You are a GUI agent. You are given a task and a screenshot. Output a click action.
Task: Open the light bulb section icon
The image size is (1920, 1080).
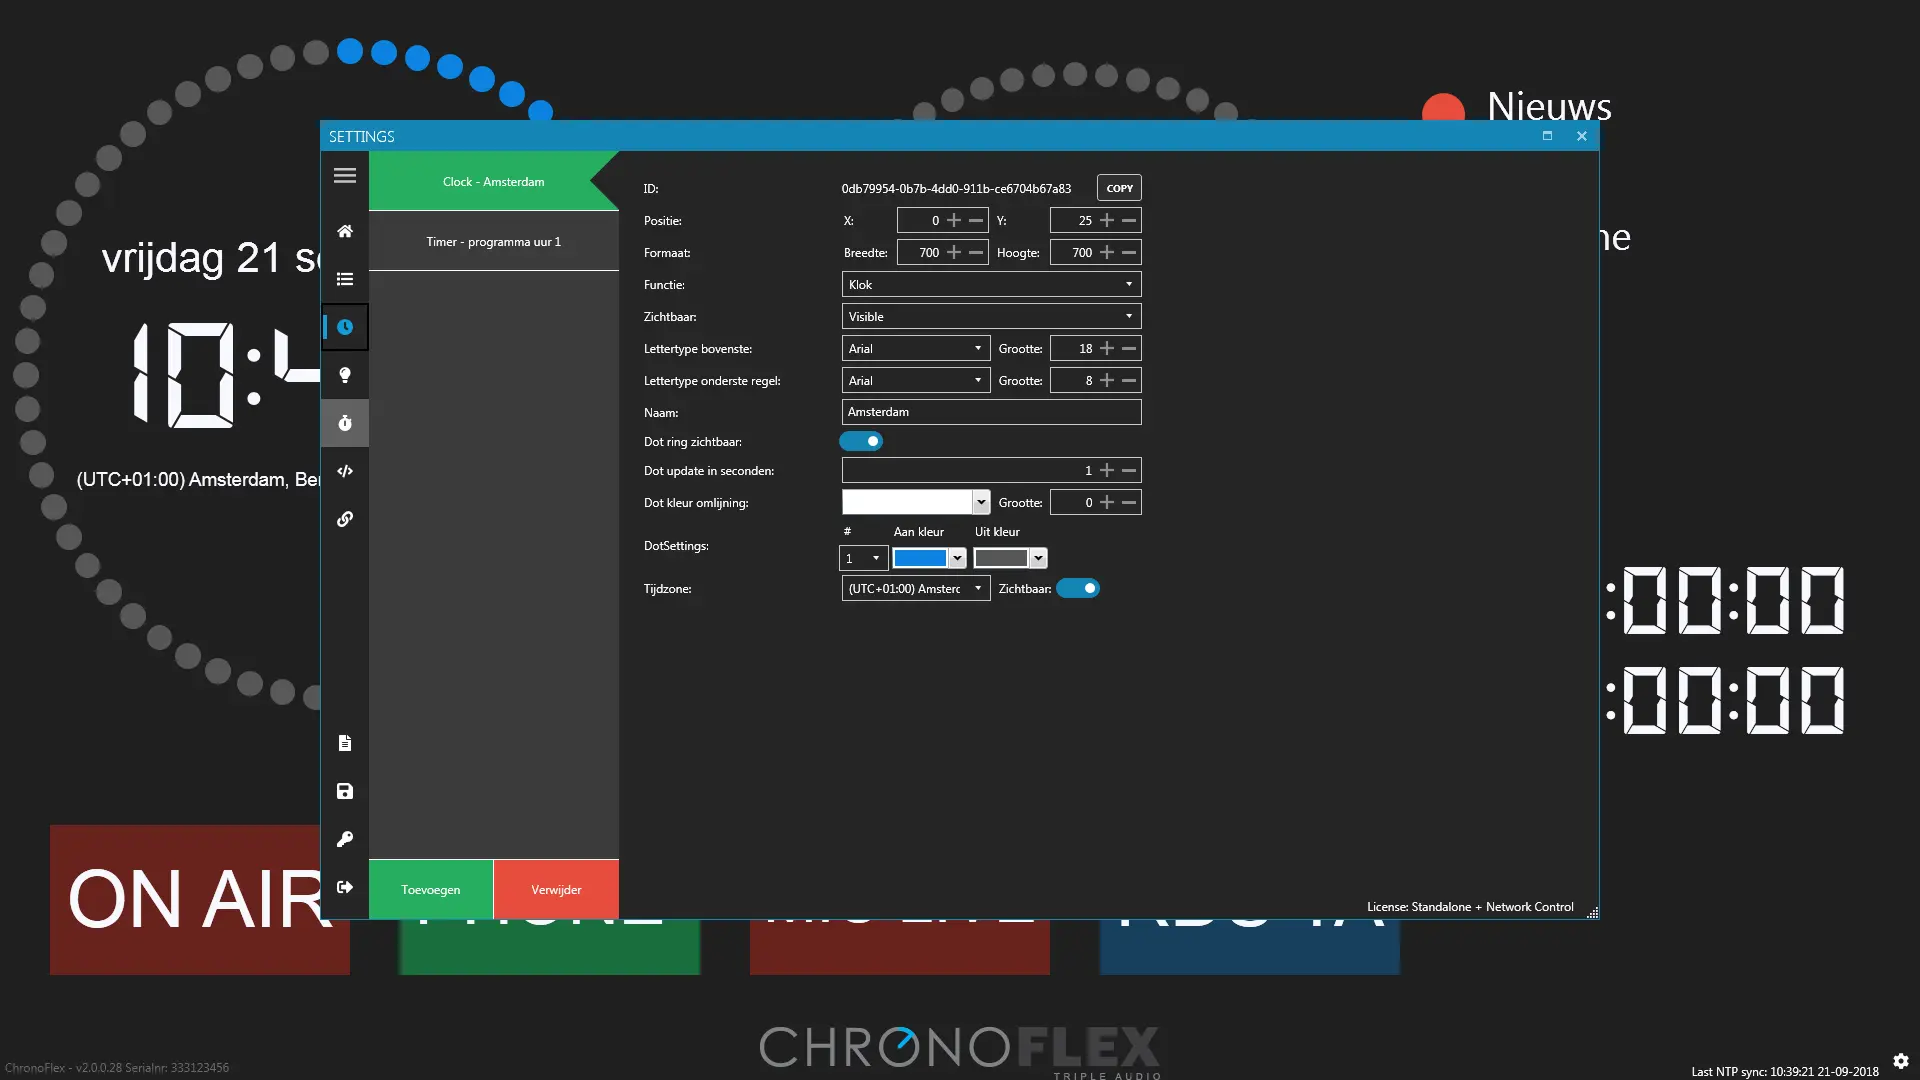345,375
